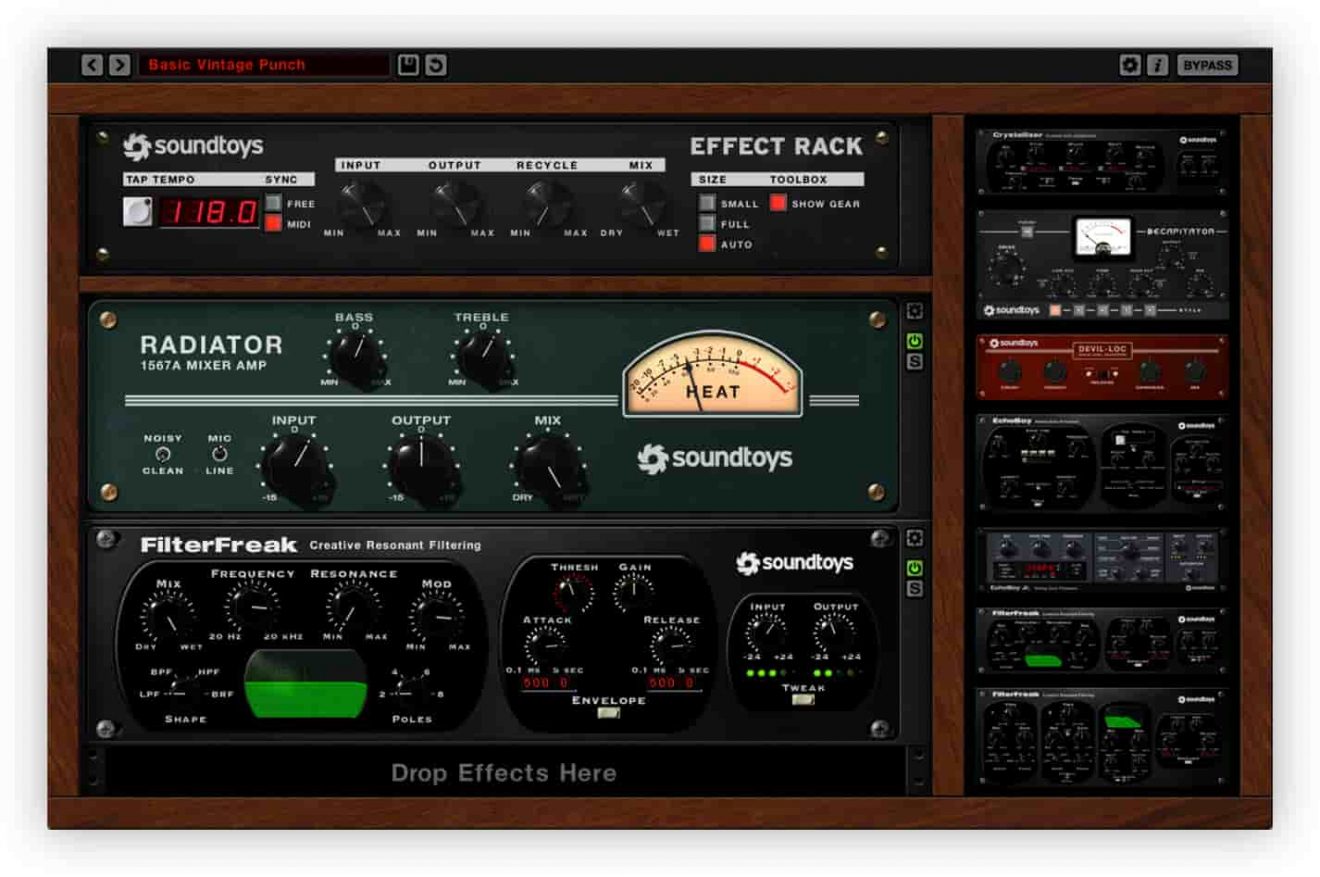Open the Radiator module settings gear
Screen dimensions: 1320x877
pyautogui.click(x=915, y=311)
